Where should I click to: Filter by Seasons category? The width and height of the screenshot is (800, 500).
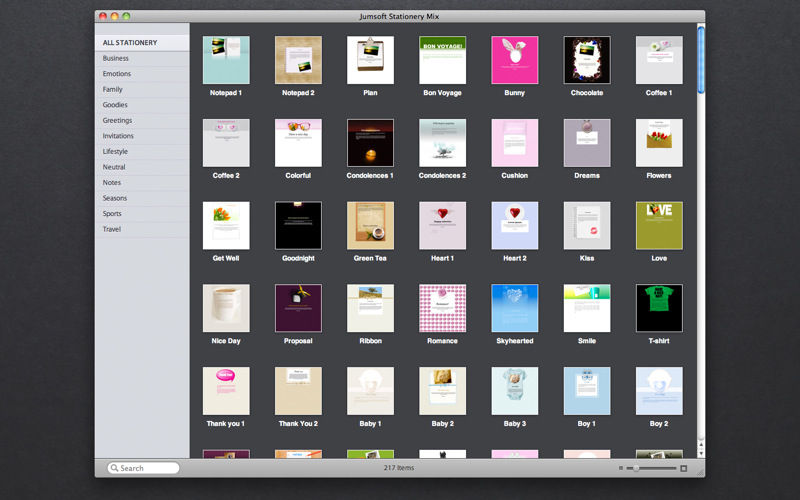[142, 198]
